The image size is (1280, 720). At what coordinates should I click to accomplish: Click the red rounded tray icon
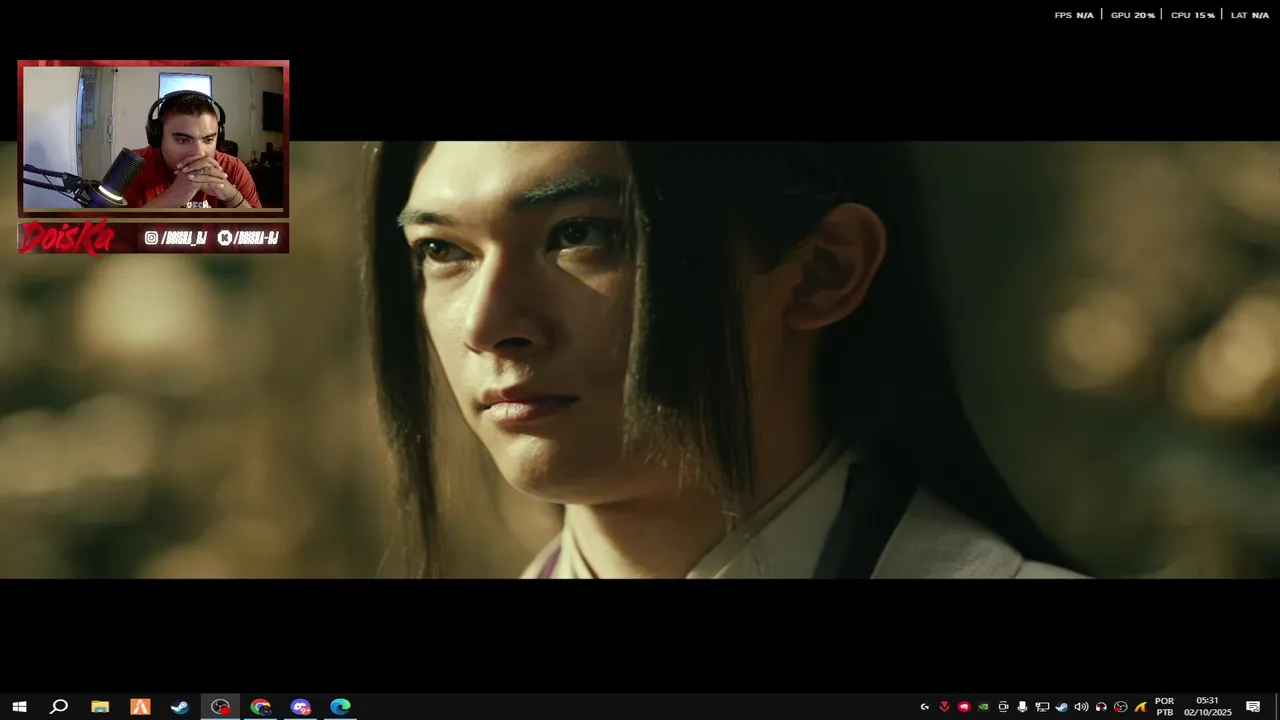(x=964, y=707)
